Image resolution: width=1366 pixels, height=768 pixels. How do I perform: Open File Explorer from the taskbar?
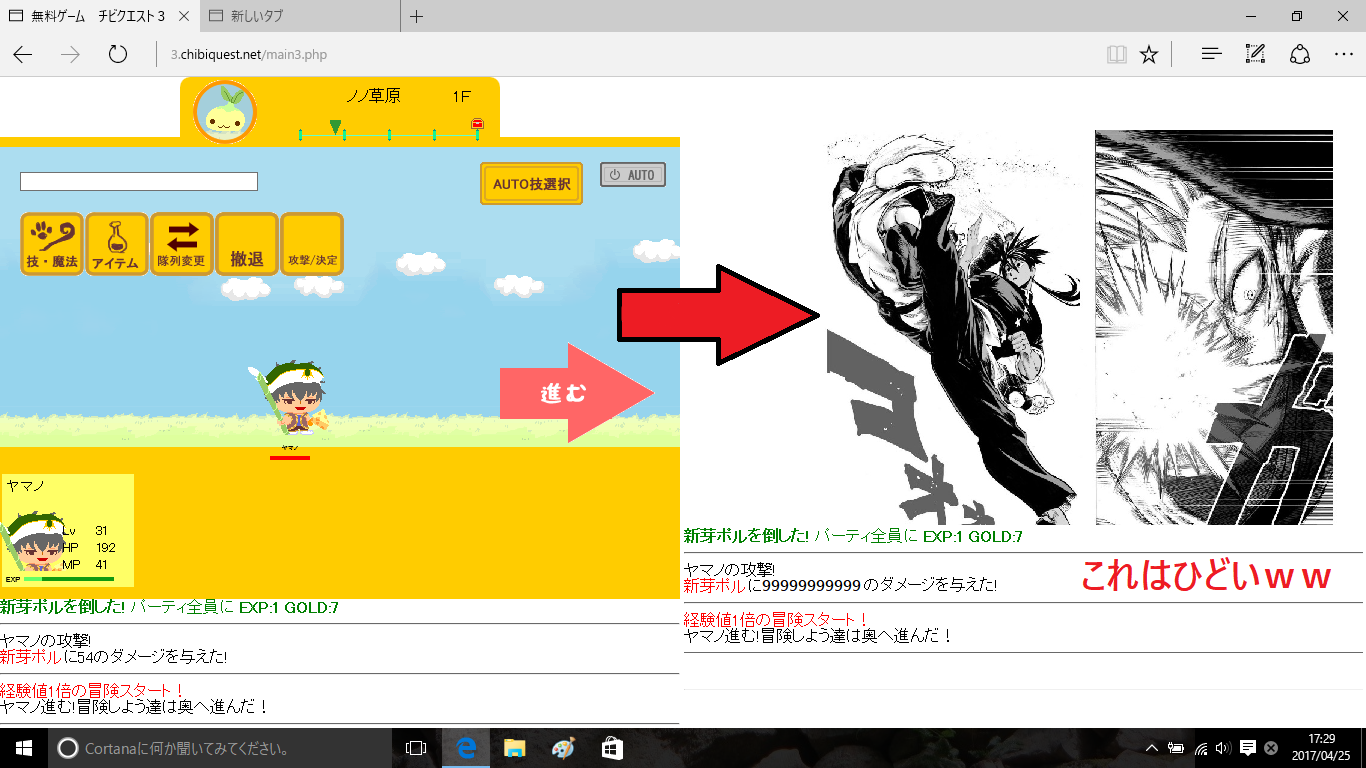click(x=514, y=748)
